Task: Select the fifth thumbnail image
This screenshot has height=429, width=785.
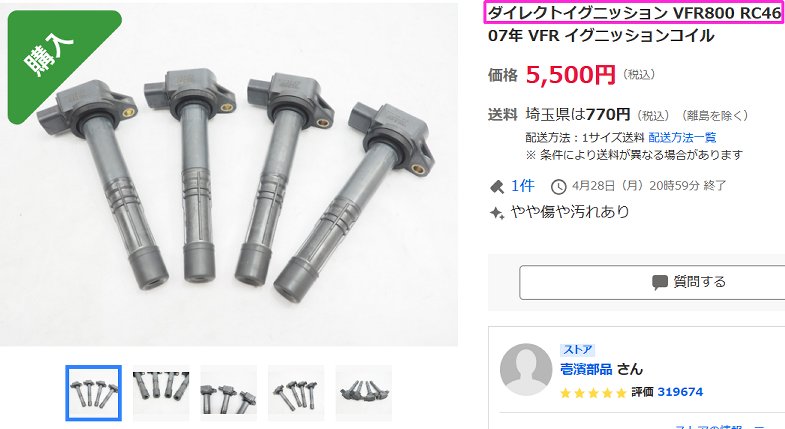Action: tap(363, 393)
